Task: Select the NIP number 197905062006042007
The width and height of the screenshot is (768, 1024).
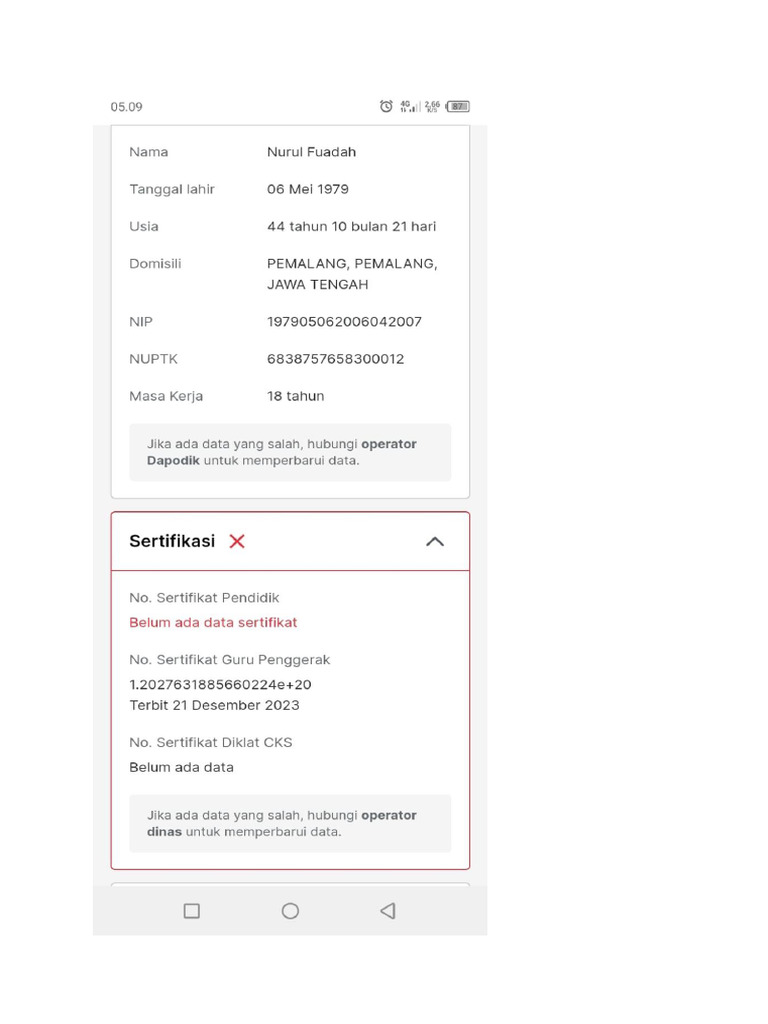Action: (x=344, y=322)
